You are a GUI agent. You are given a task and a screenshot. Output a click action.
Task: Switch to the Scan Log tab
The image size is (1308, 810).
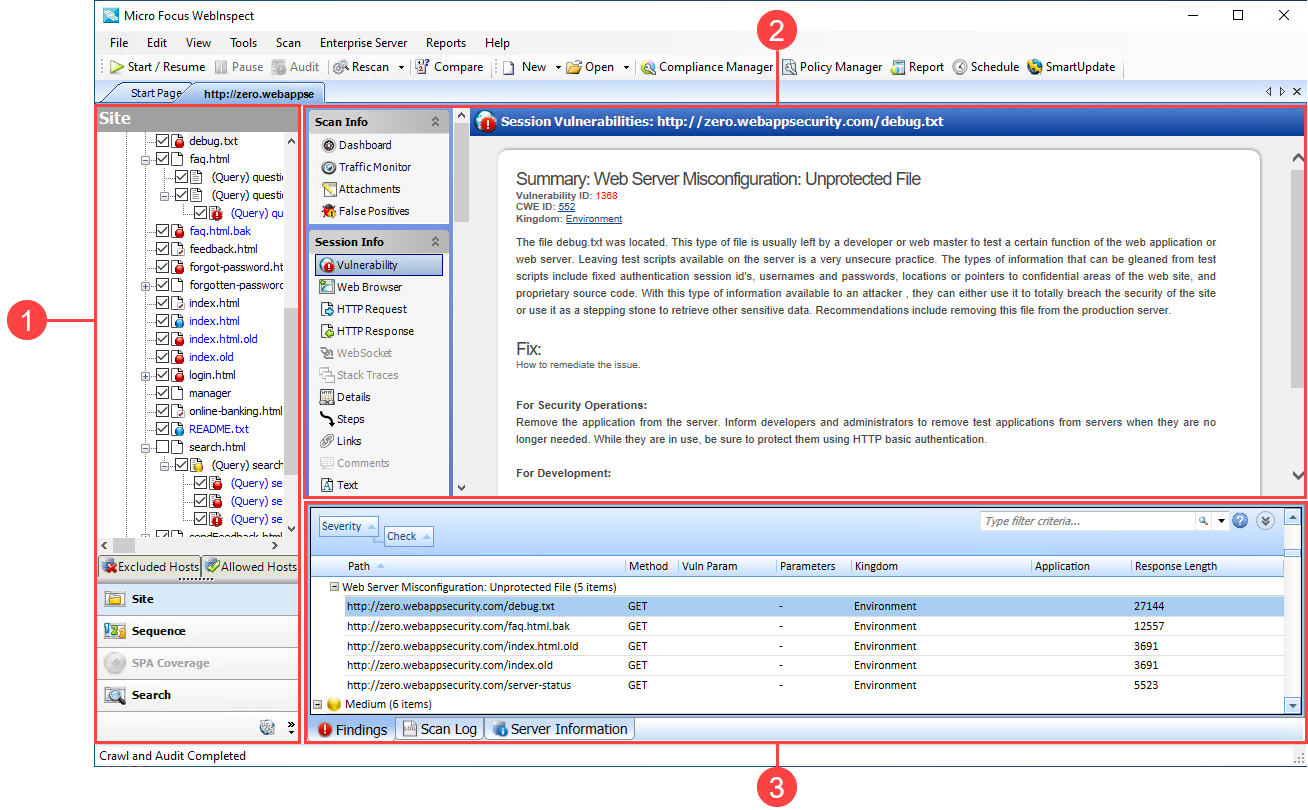[x=439, y=729]
